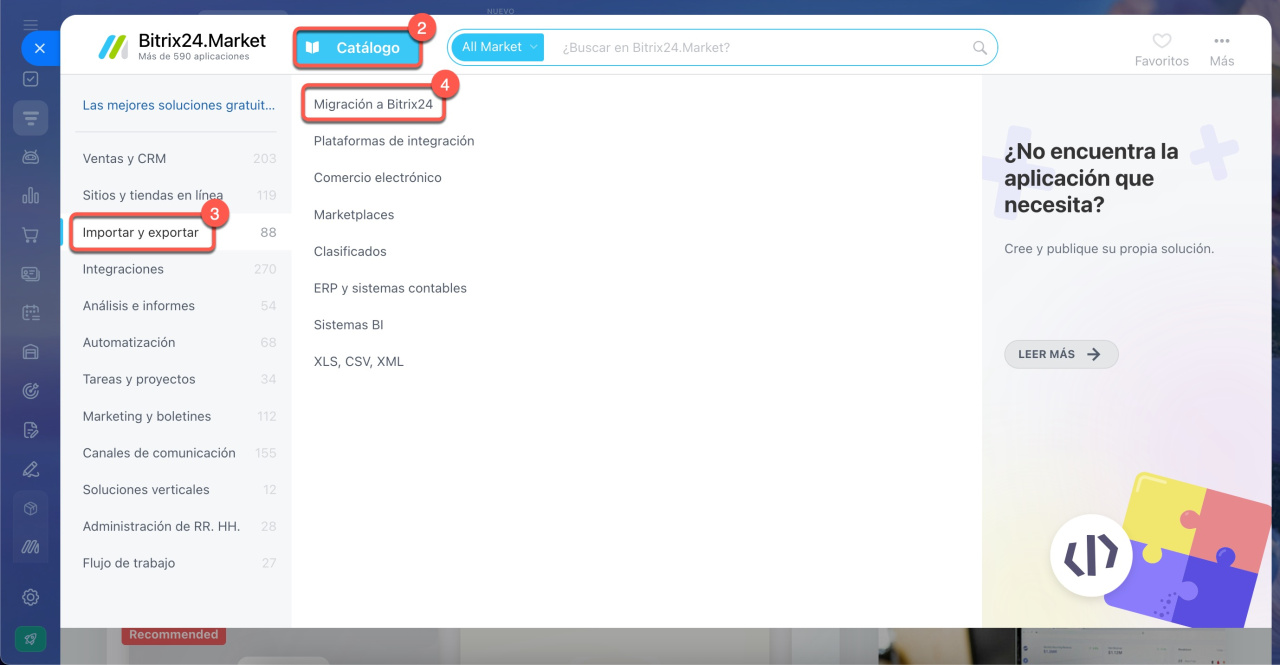
Task: Select the Automatización category
Action: (179, 342)
